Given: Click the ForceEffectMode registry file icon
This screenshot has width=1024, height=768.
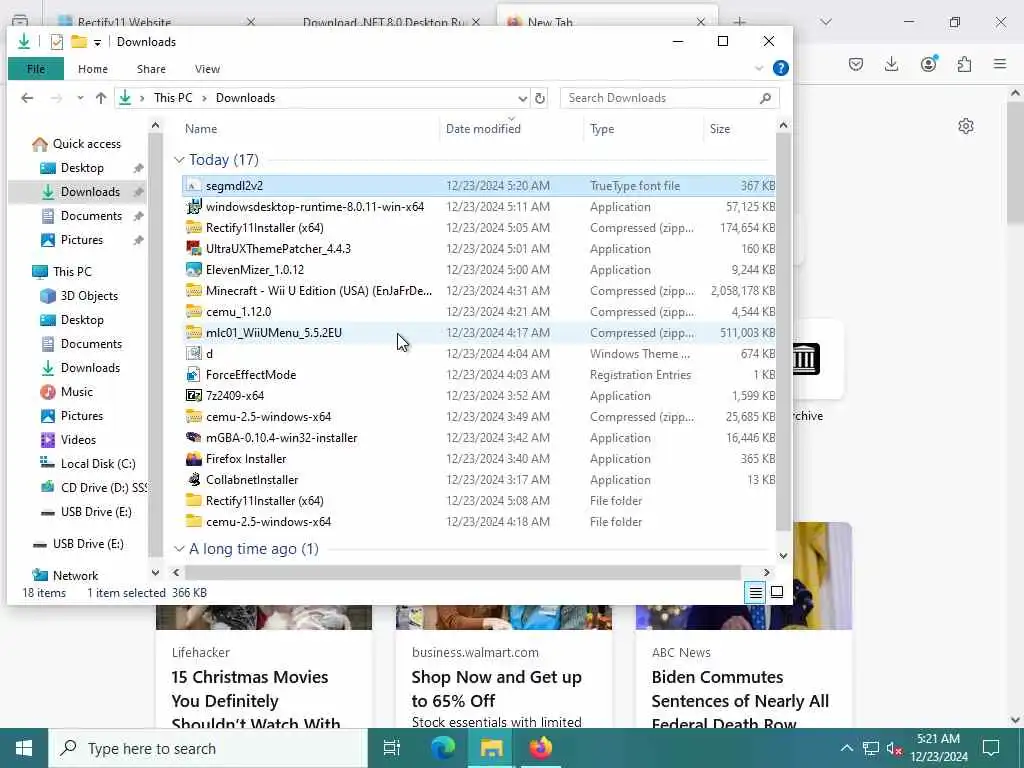Looking at the screenshot, I should (x=193, y=375).
